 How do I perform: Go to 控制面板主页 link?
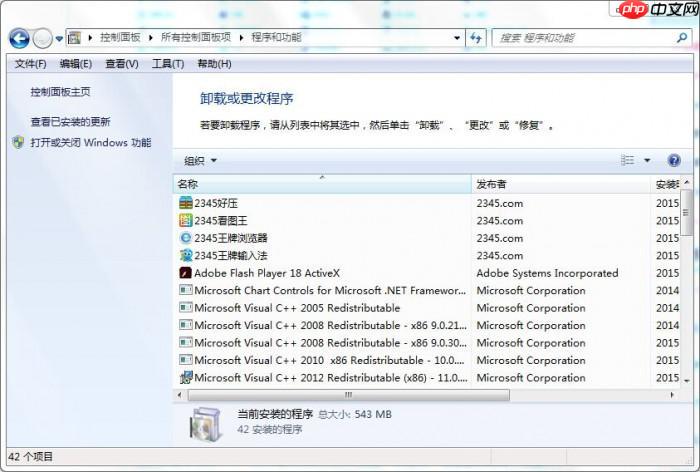point(60,92)
